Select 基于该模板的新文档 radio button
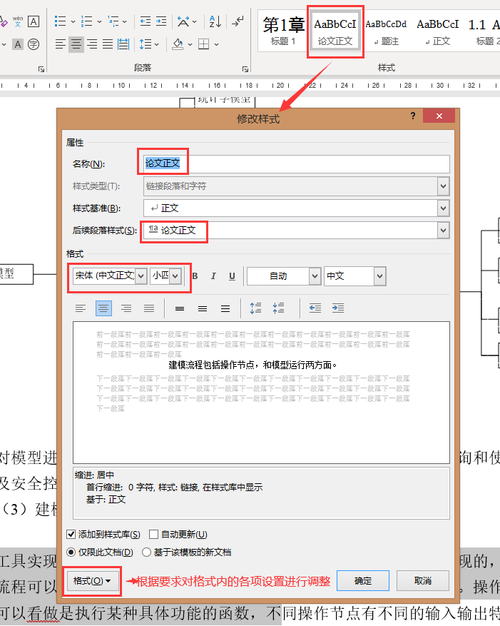500x626 pixels. (147, 552)
